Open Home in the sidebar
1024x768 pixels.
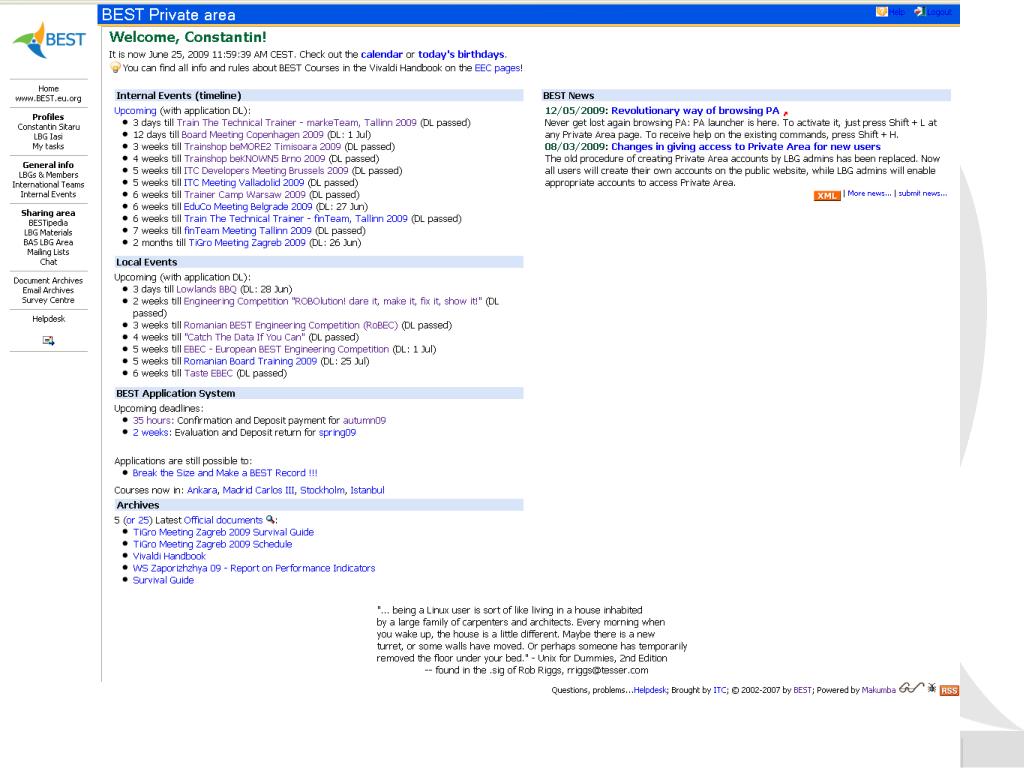pyautogui.click(x=48, y=89)
